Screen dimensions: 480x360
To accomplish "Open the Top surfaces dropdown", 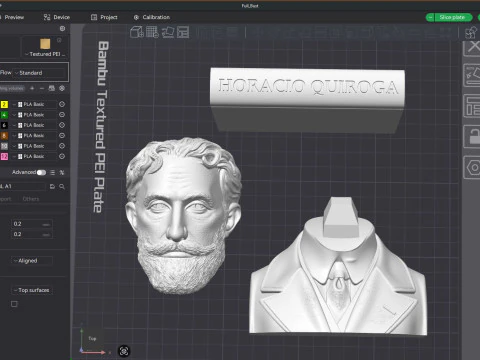I will pyautogui.click(x=32, y=290).
